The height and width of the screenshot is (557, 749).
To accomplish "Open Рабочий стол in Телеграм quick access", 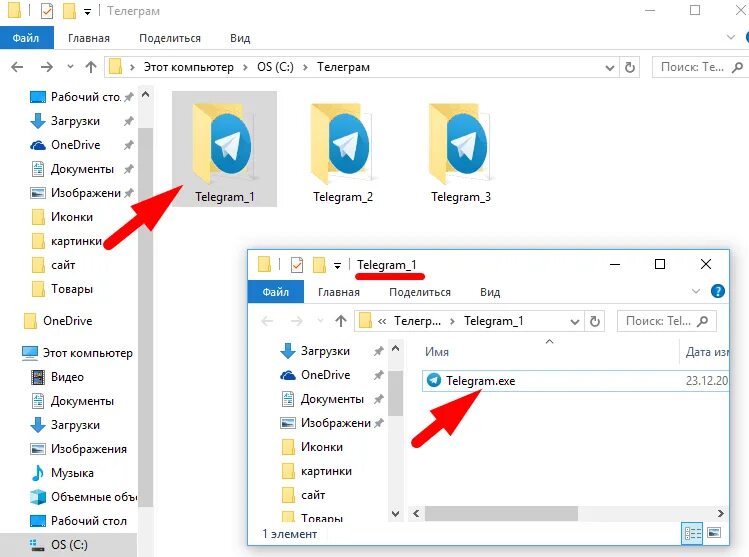I will click(75, 96).
